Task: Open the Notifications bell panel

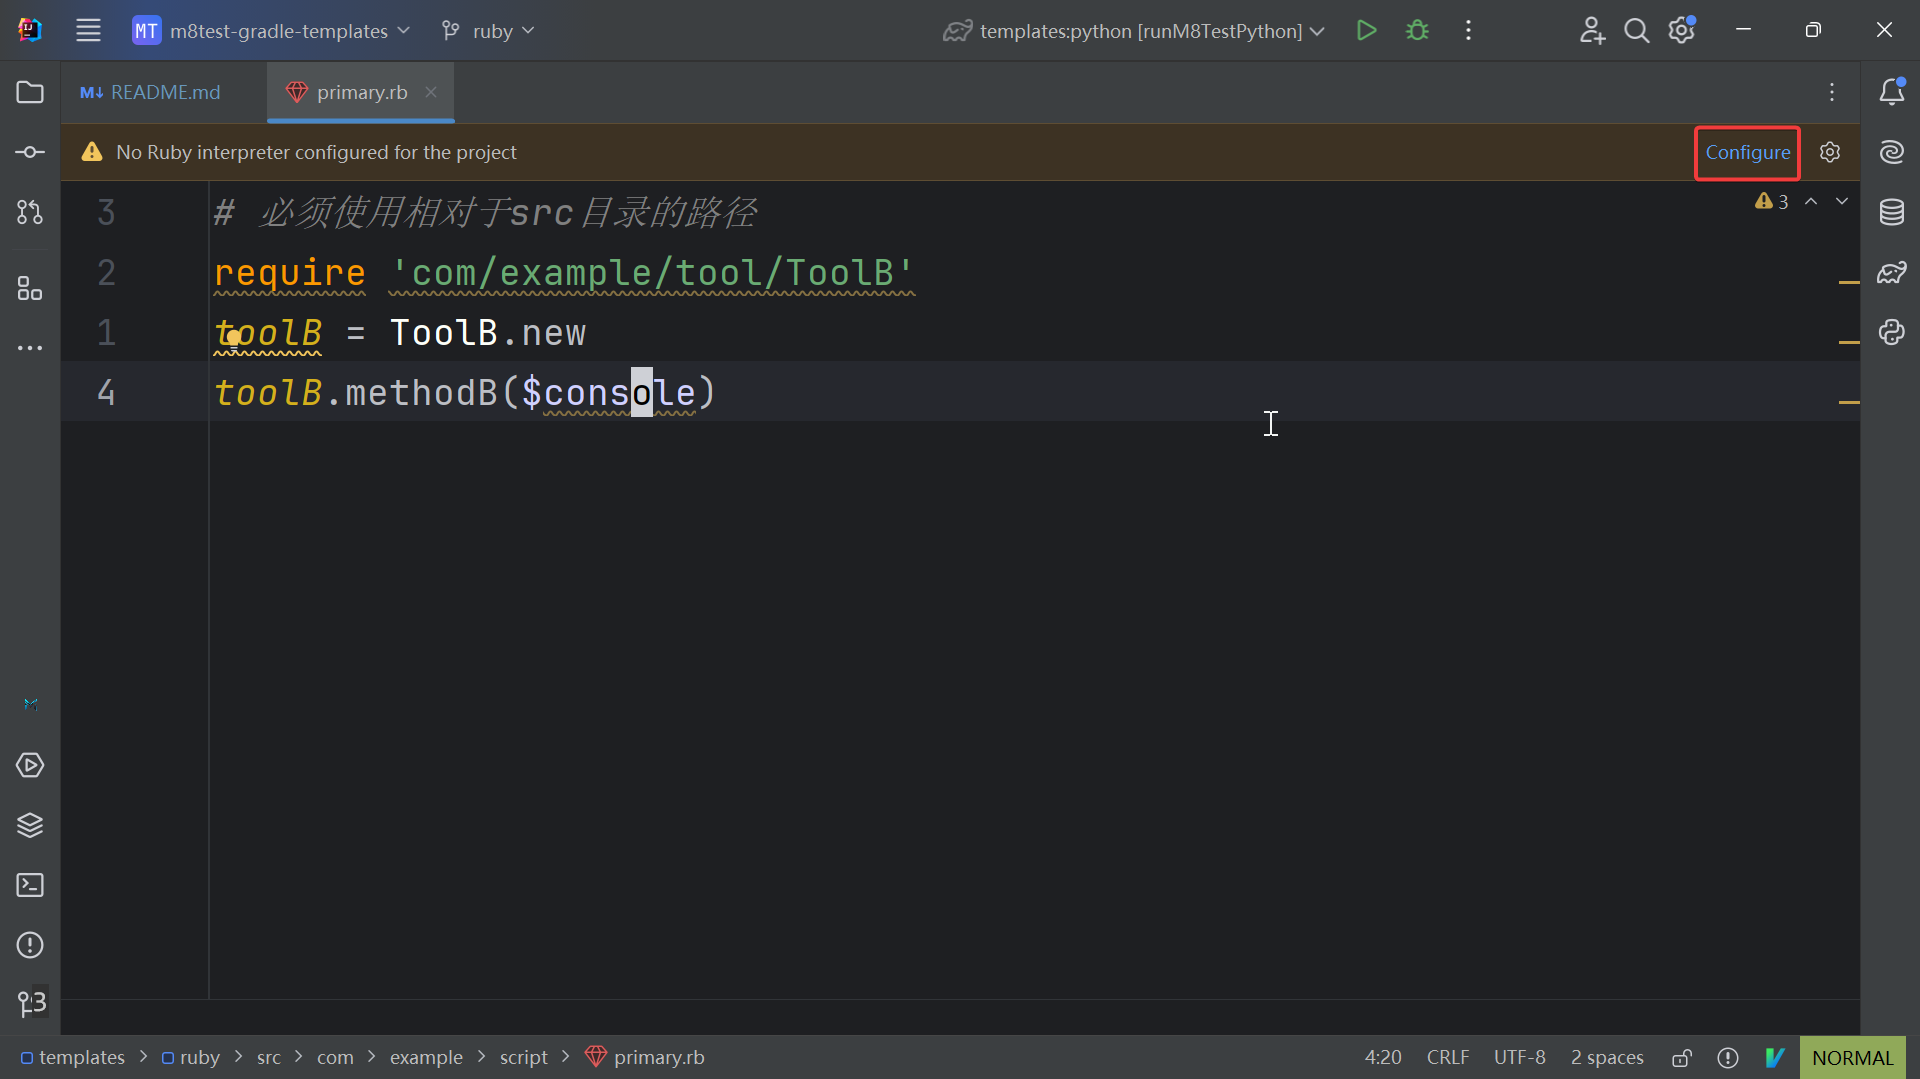Action: (1891, 92)
